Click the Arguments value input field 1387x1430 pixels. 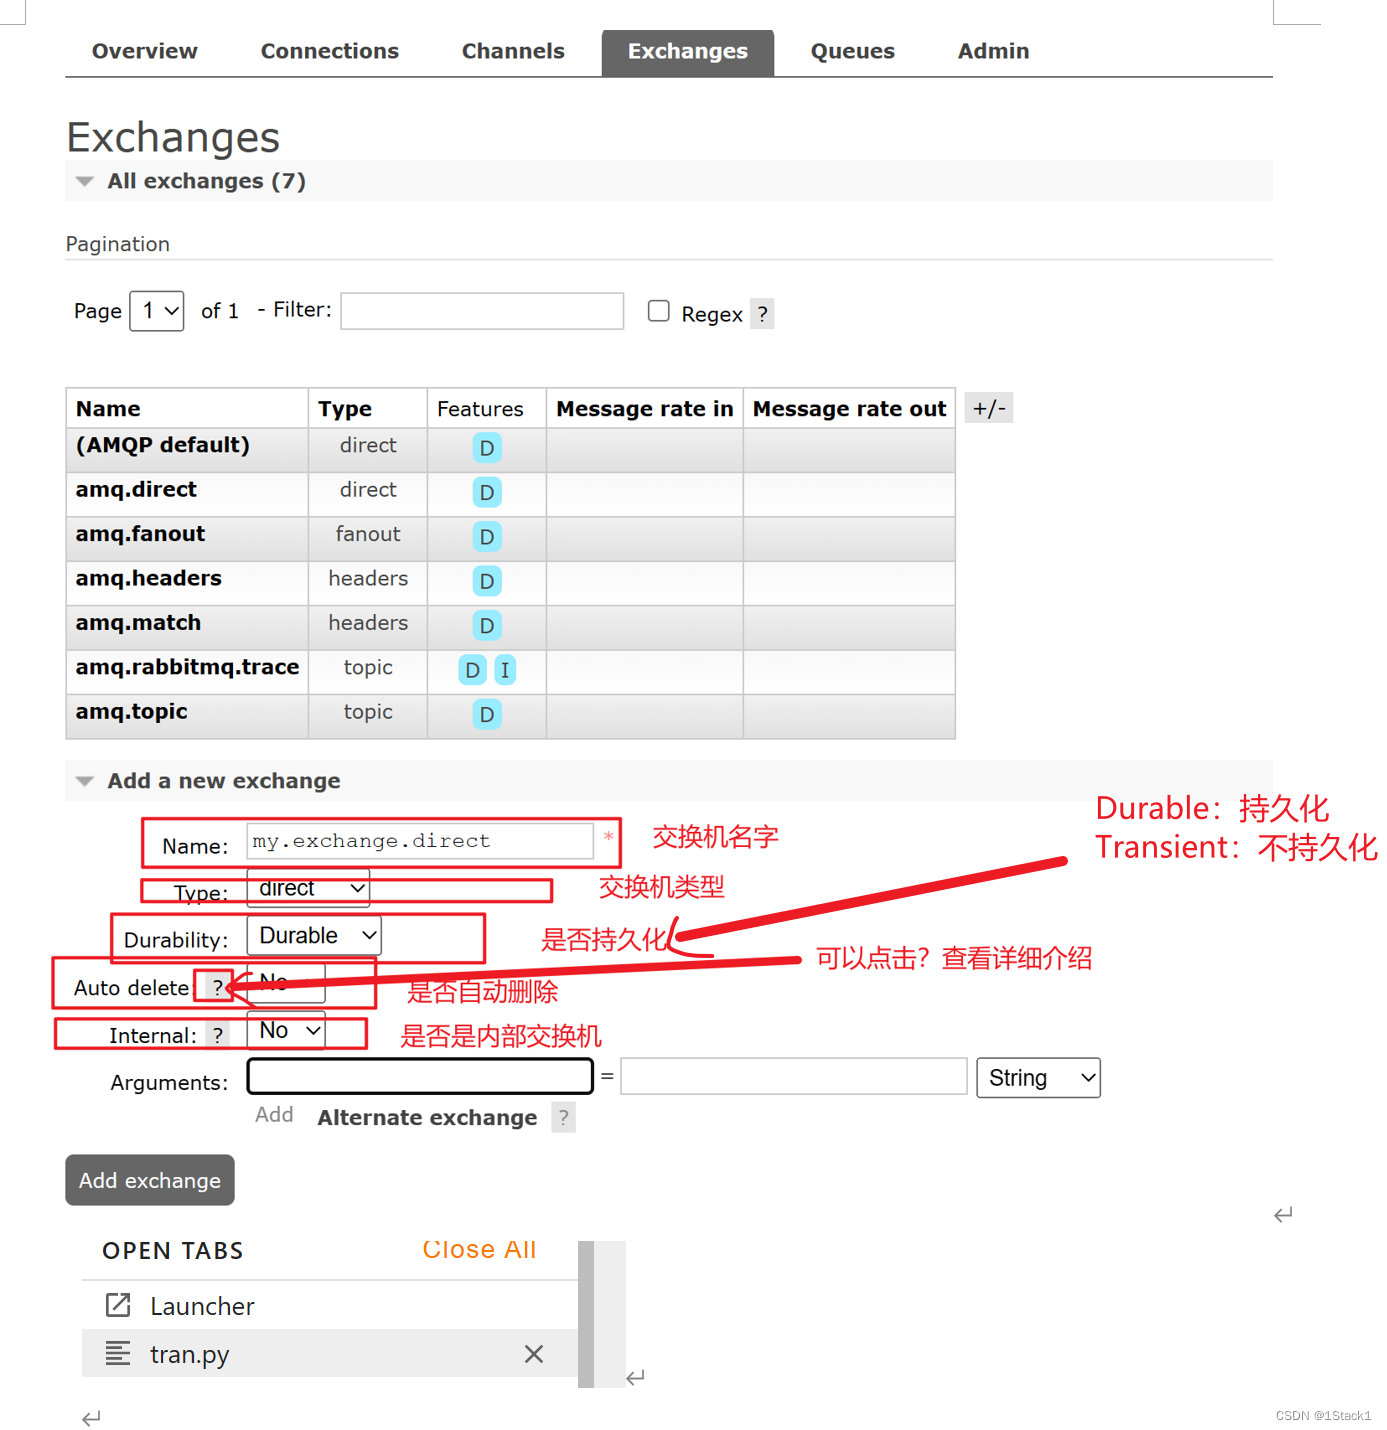coord(794,1076)
